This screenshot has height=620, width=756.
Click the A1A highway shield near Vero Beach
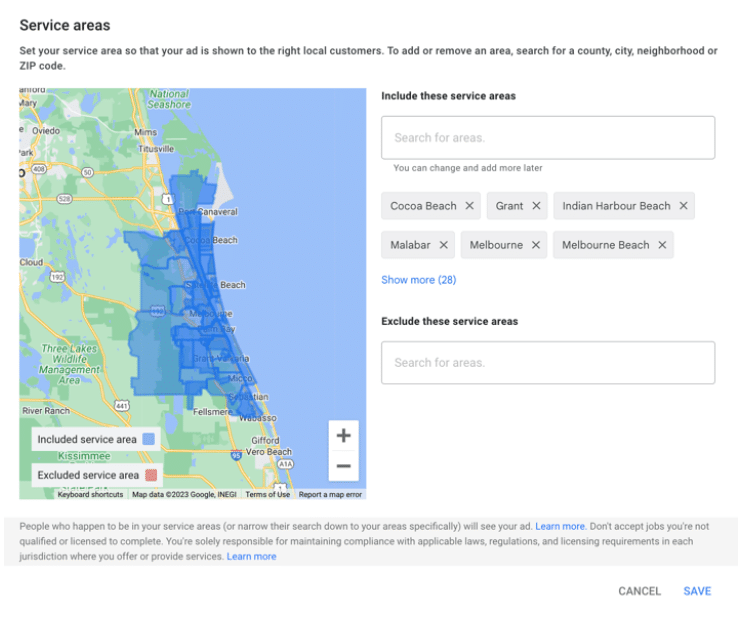coord(285,464)
